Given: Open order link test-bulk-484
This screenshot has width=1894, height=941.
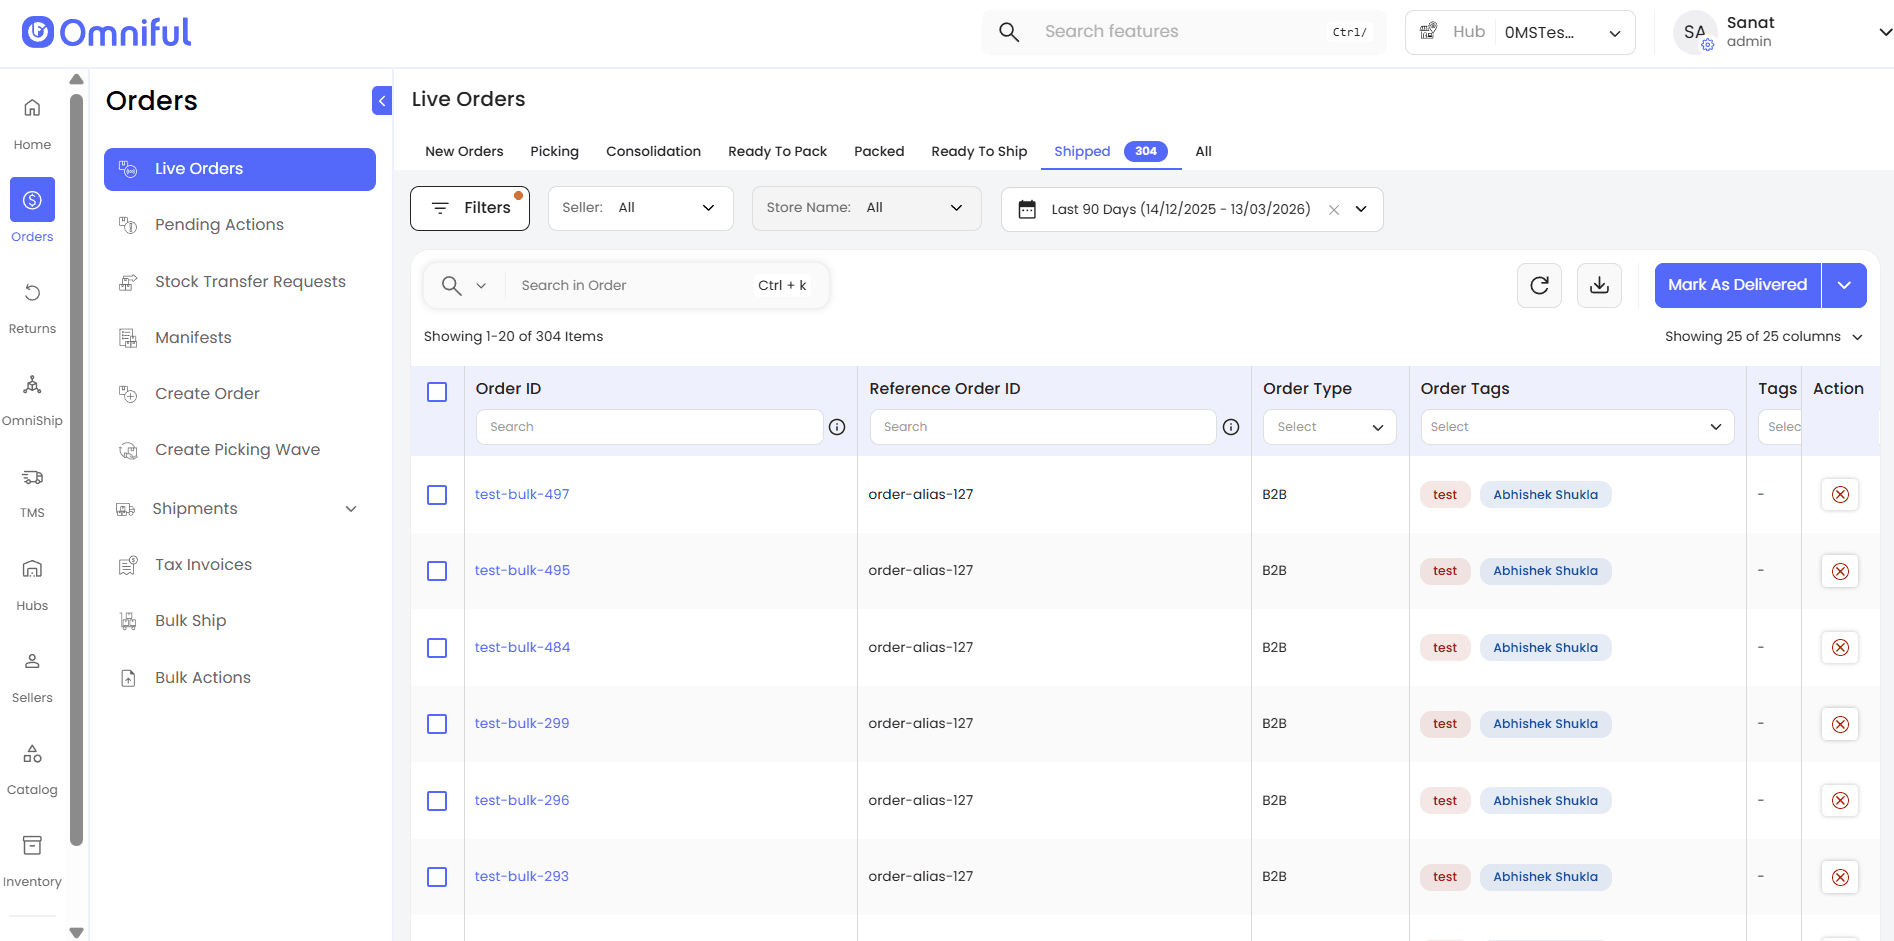Looking at the screenshot, I should click(x=522, y=648).
